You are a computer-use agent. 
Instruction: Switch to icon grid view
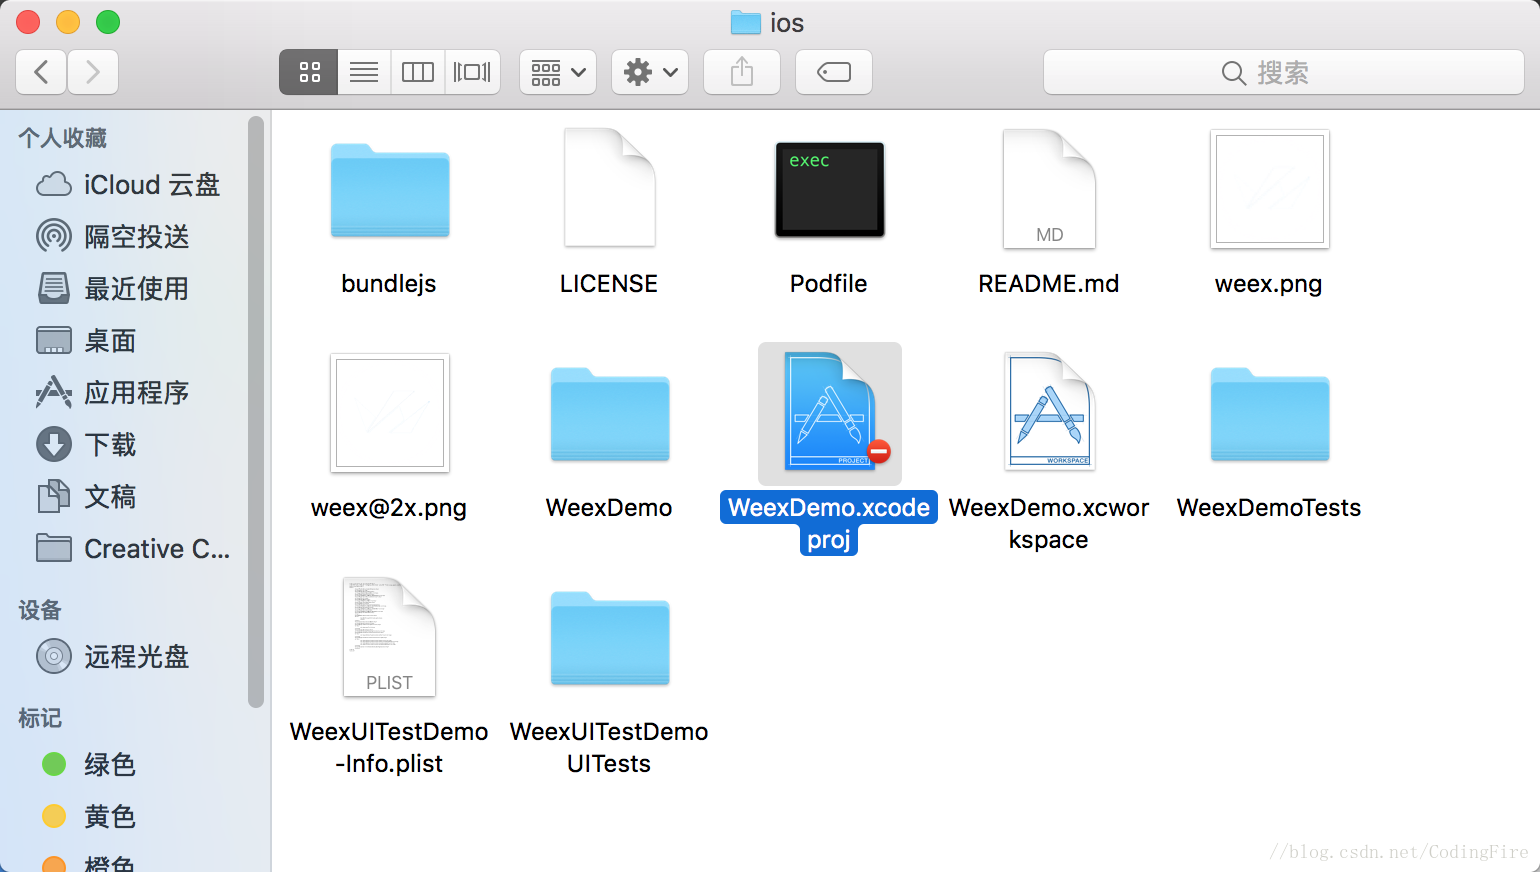pos(309,72)
